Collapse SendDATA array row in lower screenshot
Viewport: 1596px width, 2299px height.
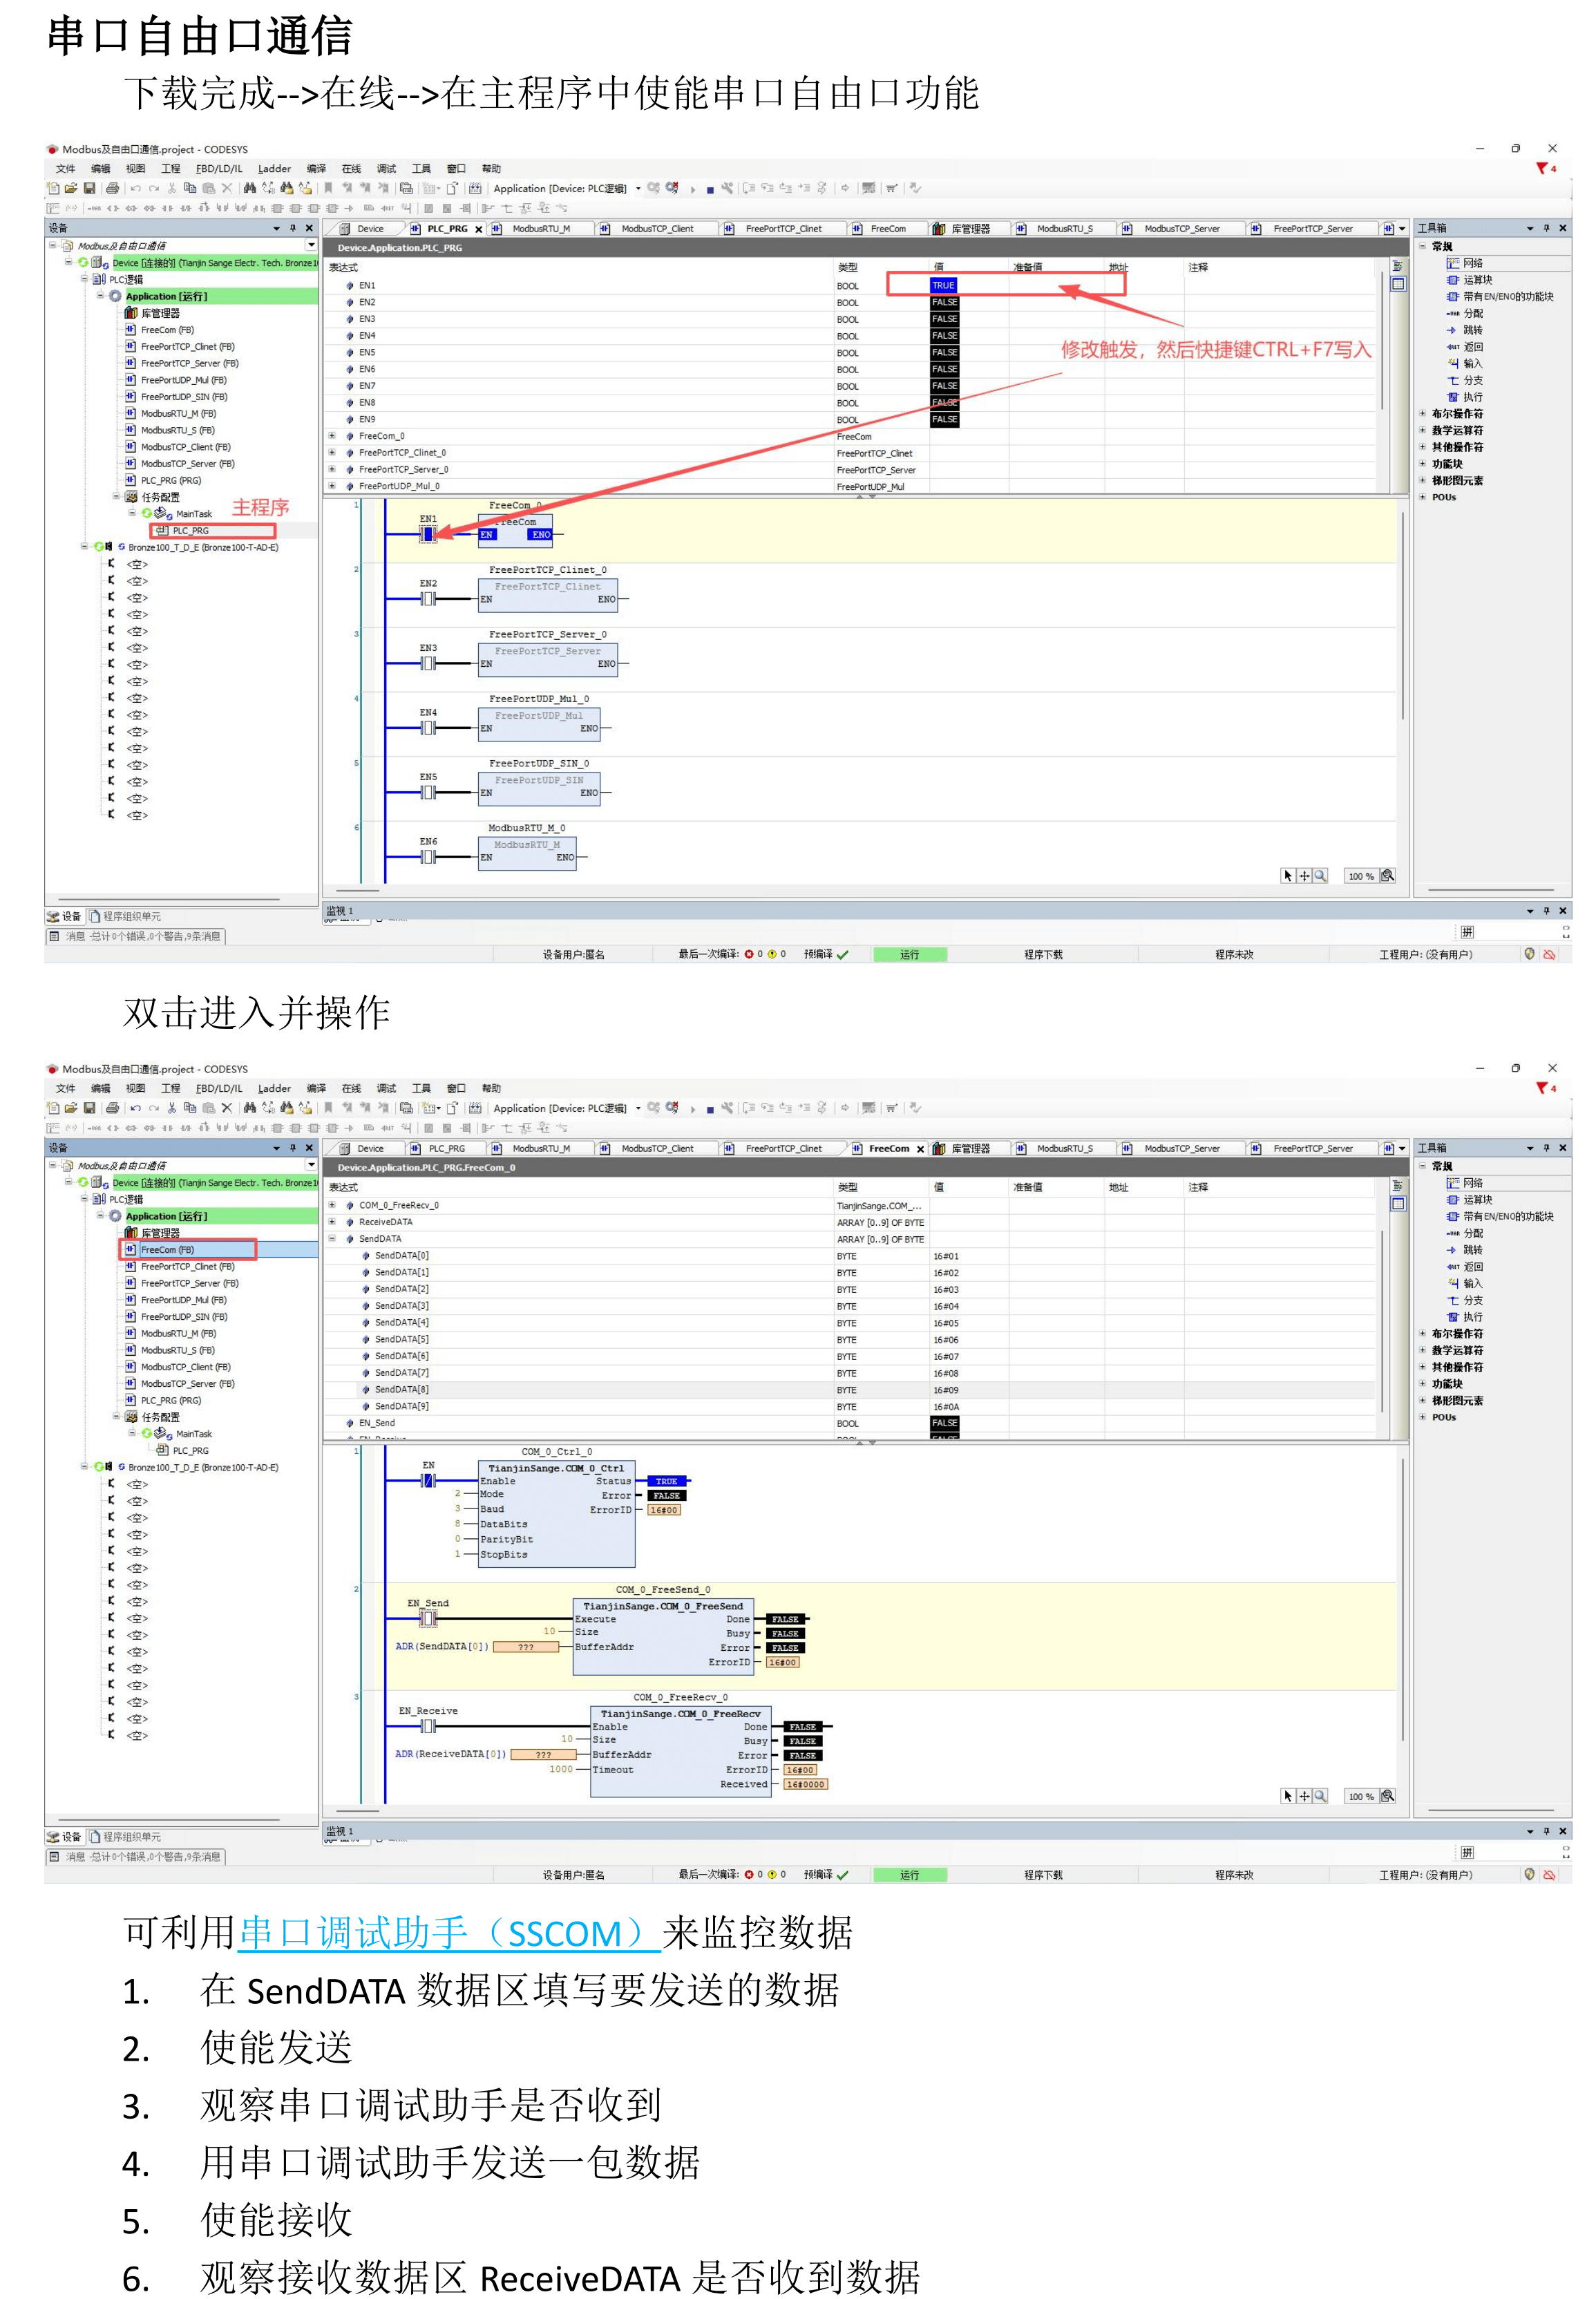coord(332,1239)
